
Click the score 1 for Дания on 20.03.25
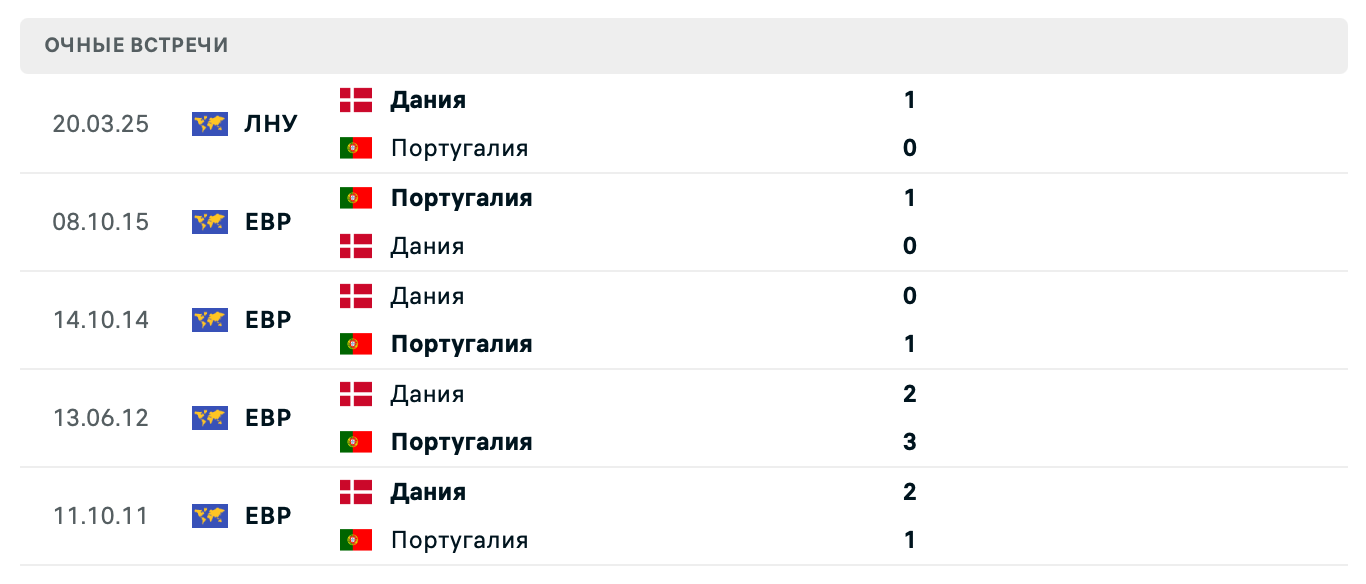pyautogui.click(x=908, y=100)
